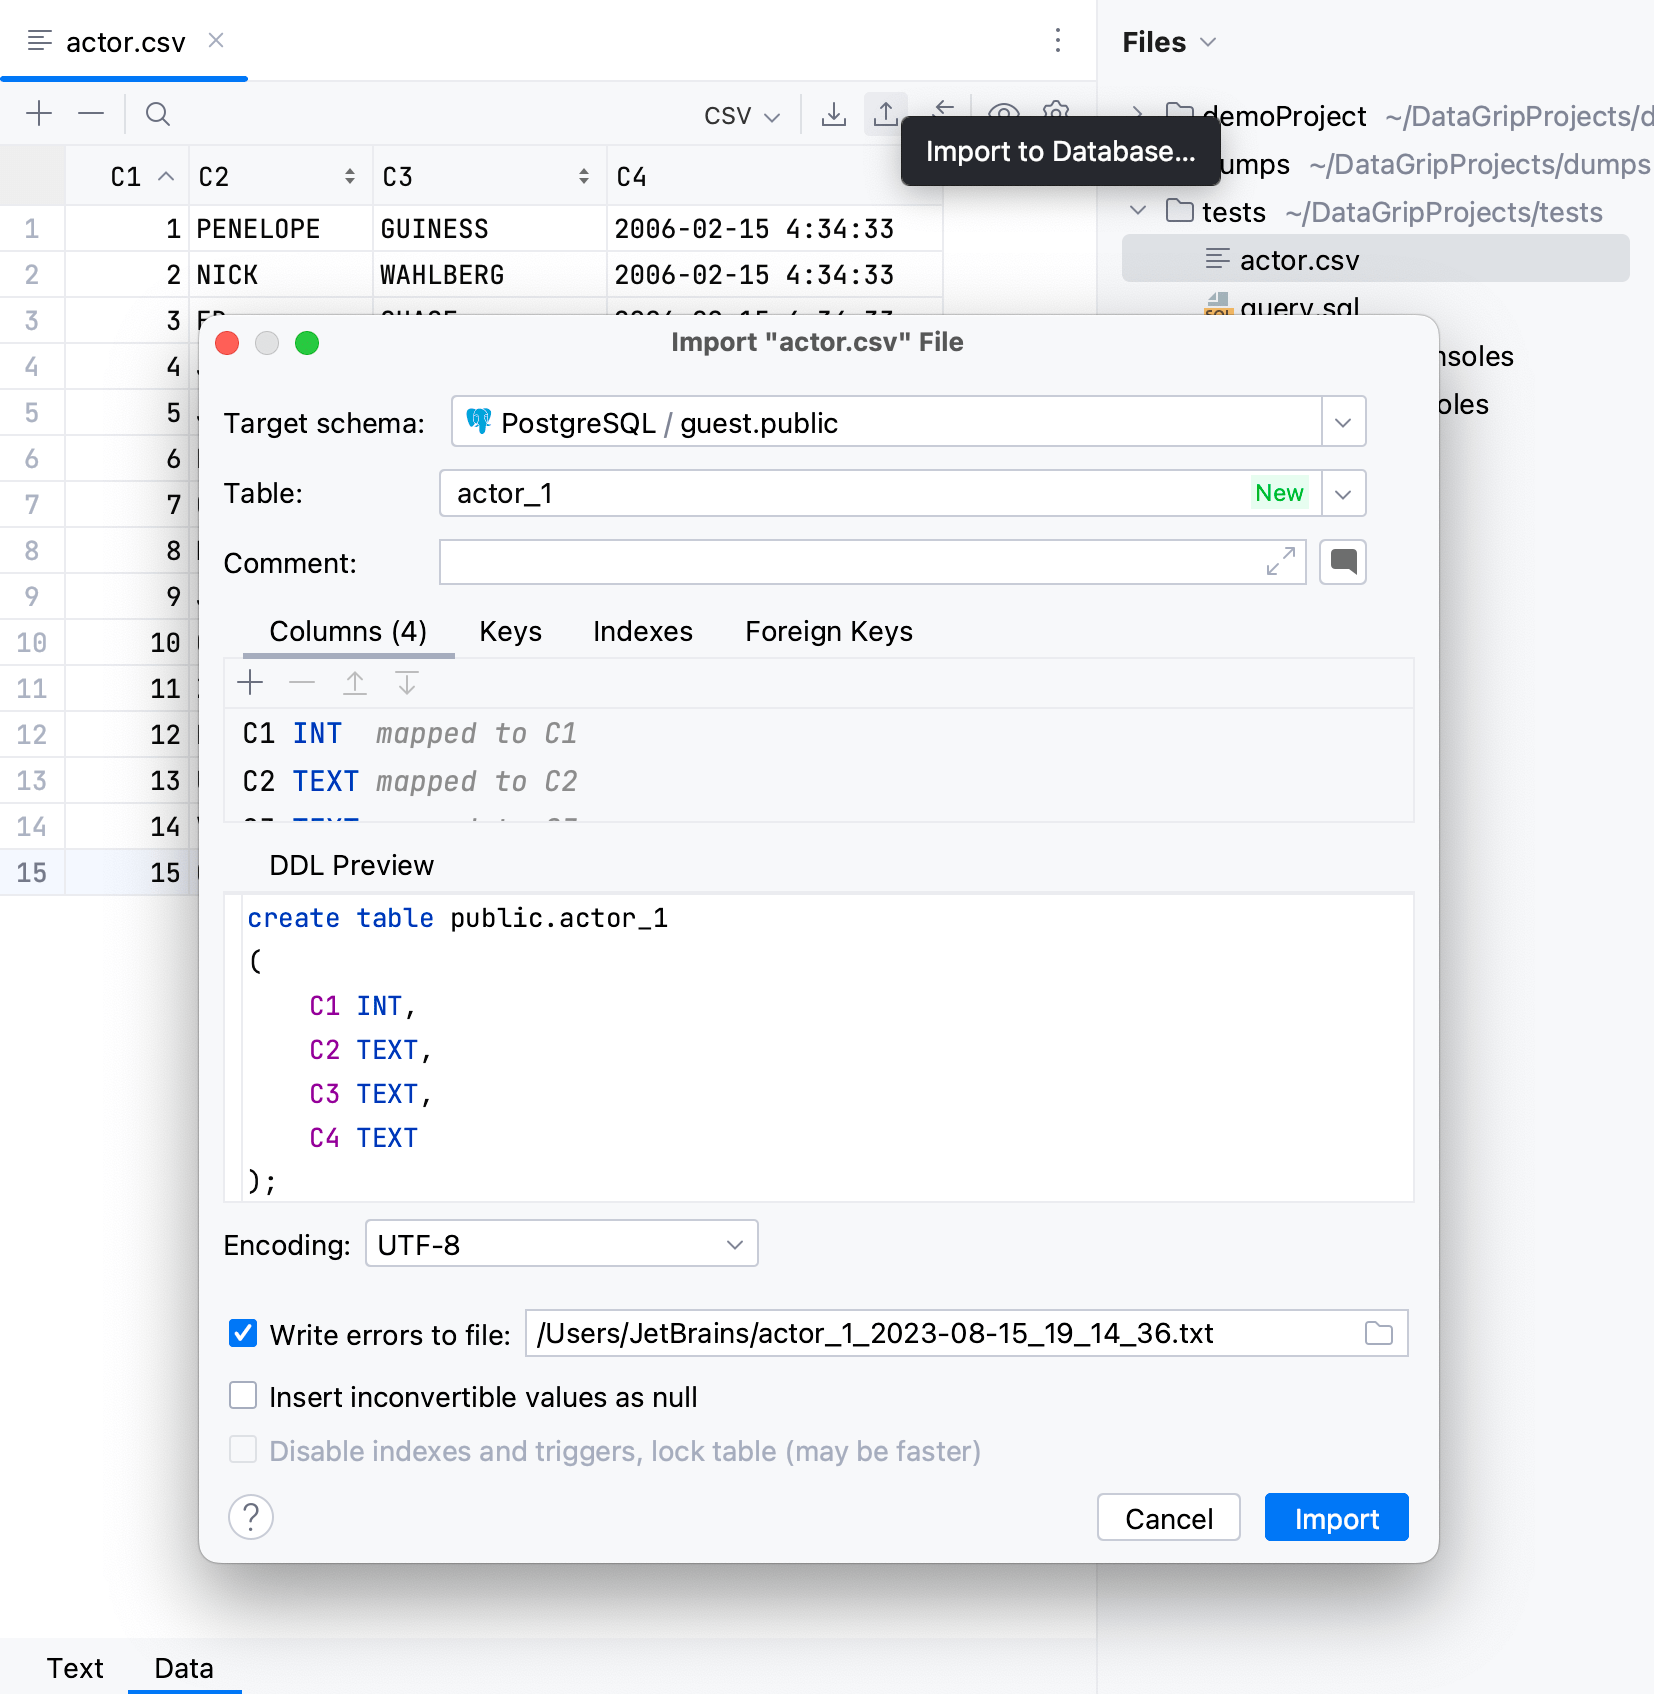This screenshot has height=1694, width=1654.
Task: Expand the Comment field with the expand icon
Action: coord(1281,561)
